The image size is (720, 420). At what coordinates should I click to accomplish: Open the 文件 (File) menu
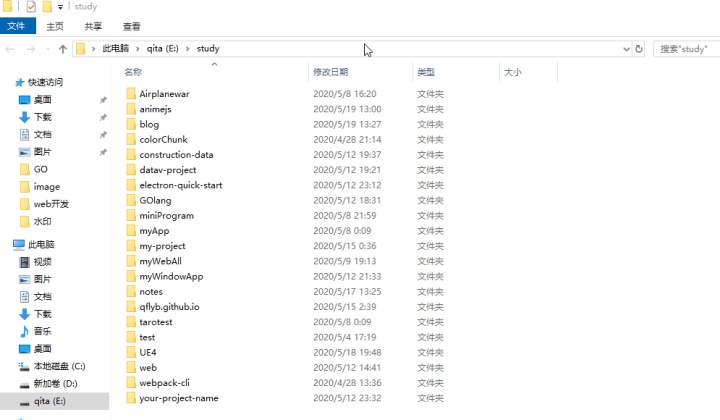coord(17,27)
